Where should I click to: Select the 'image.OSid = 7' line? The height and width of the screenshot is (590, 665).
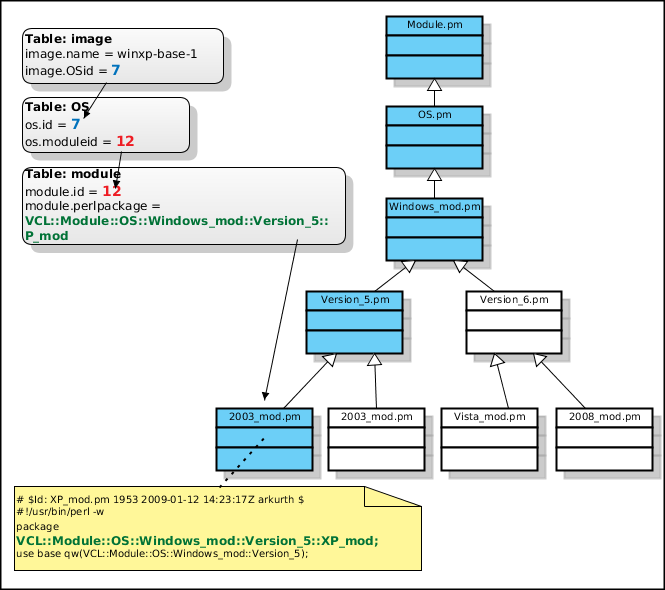[73, 70]
